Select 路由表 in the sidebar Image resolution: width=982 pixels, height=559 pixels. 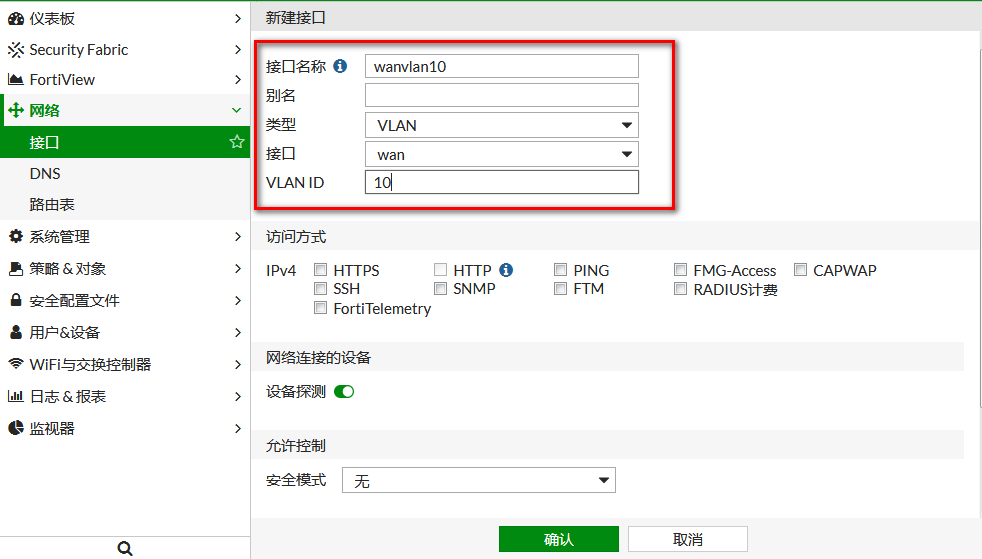tap(52, 205)
